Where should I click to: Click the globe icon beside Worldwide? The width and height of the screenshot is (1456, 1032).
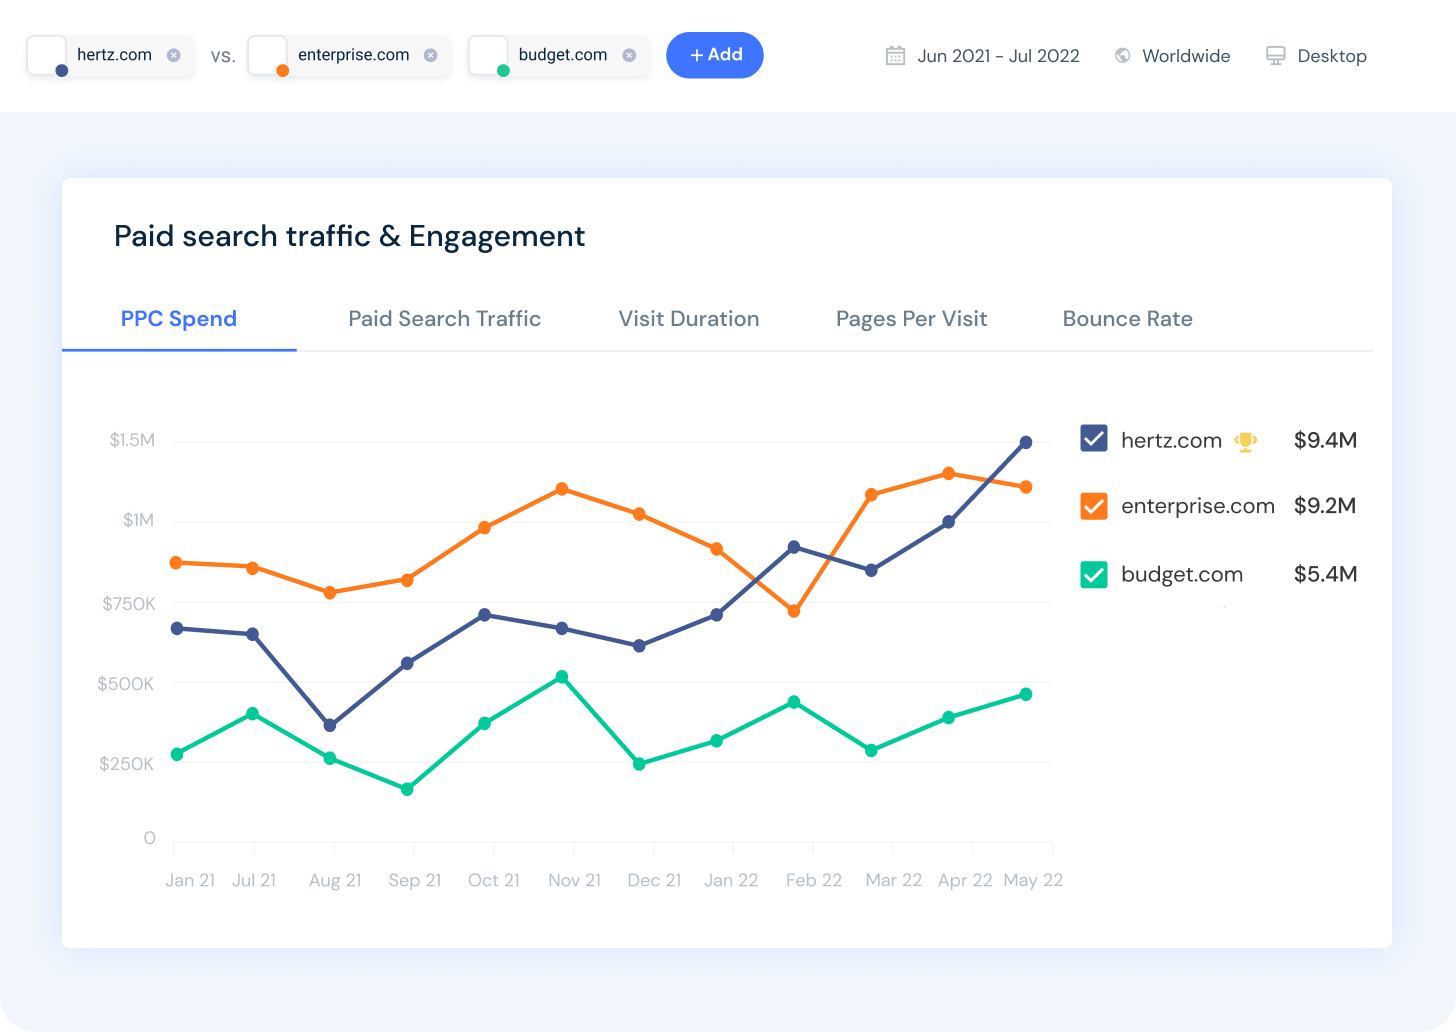1122,55
